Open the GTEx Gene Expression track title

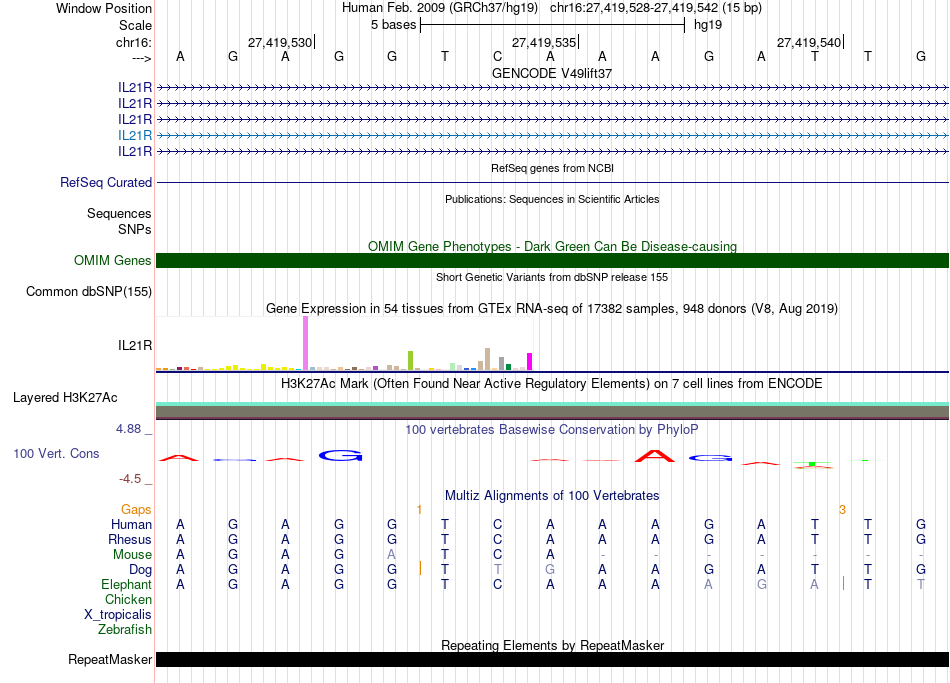click(552, 308)
